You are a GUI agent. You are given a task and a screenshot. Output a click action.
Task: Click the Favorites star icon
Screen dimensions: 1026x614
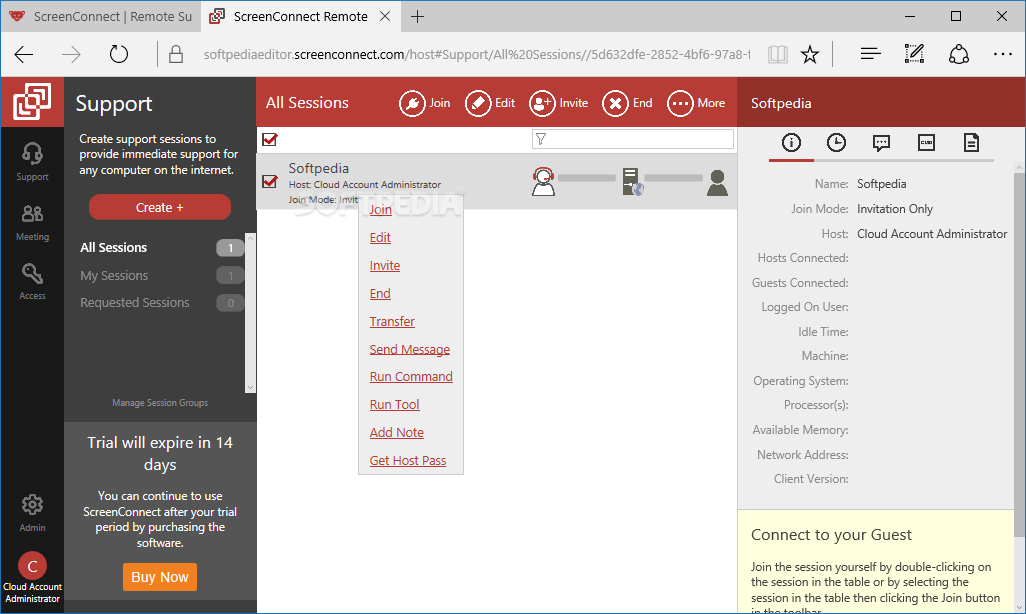click(x=810, y=54)
